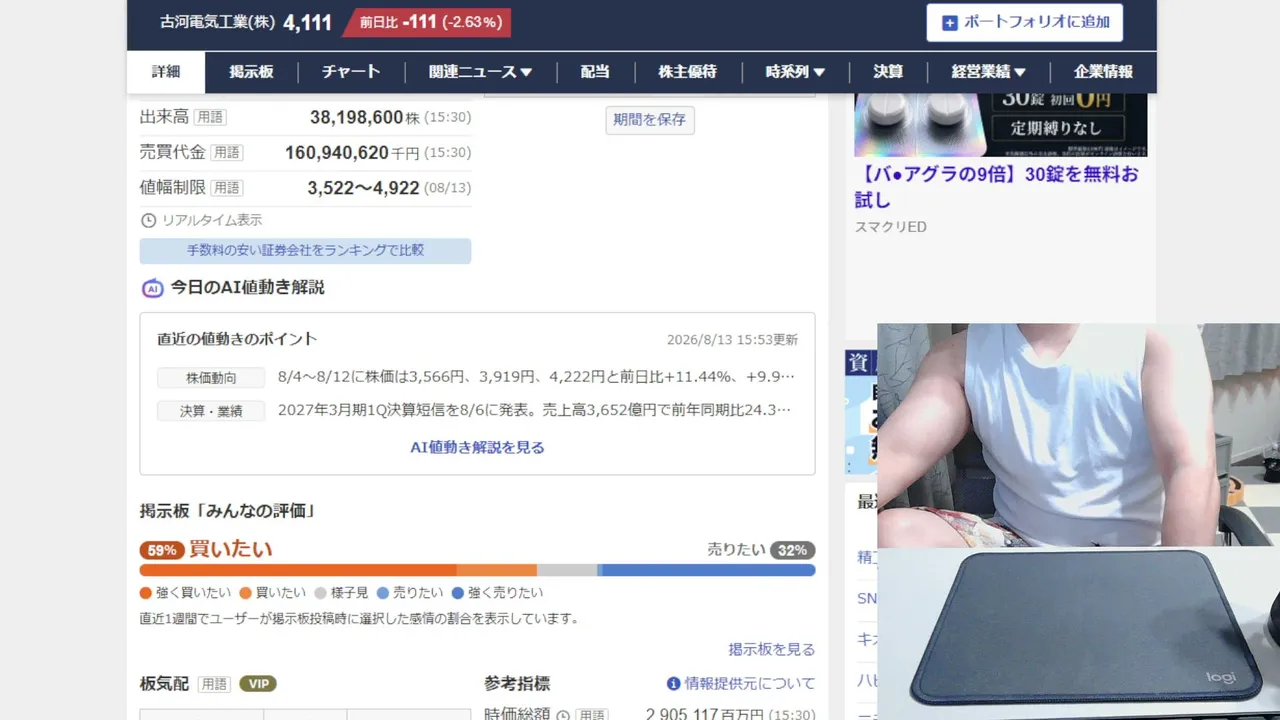Open the チャート tab
Viewport: 1280px width, 720px height.
351,72
